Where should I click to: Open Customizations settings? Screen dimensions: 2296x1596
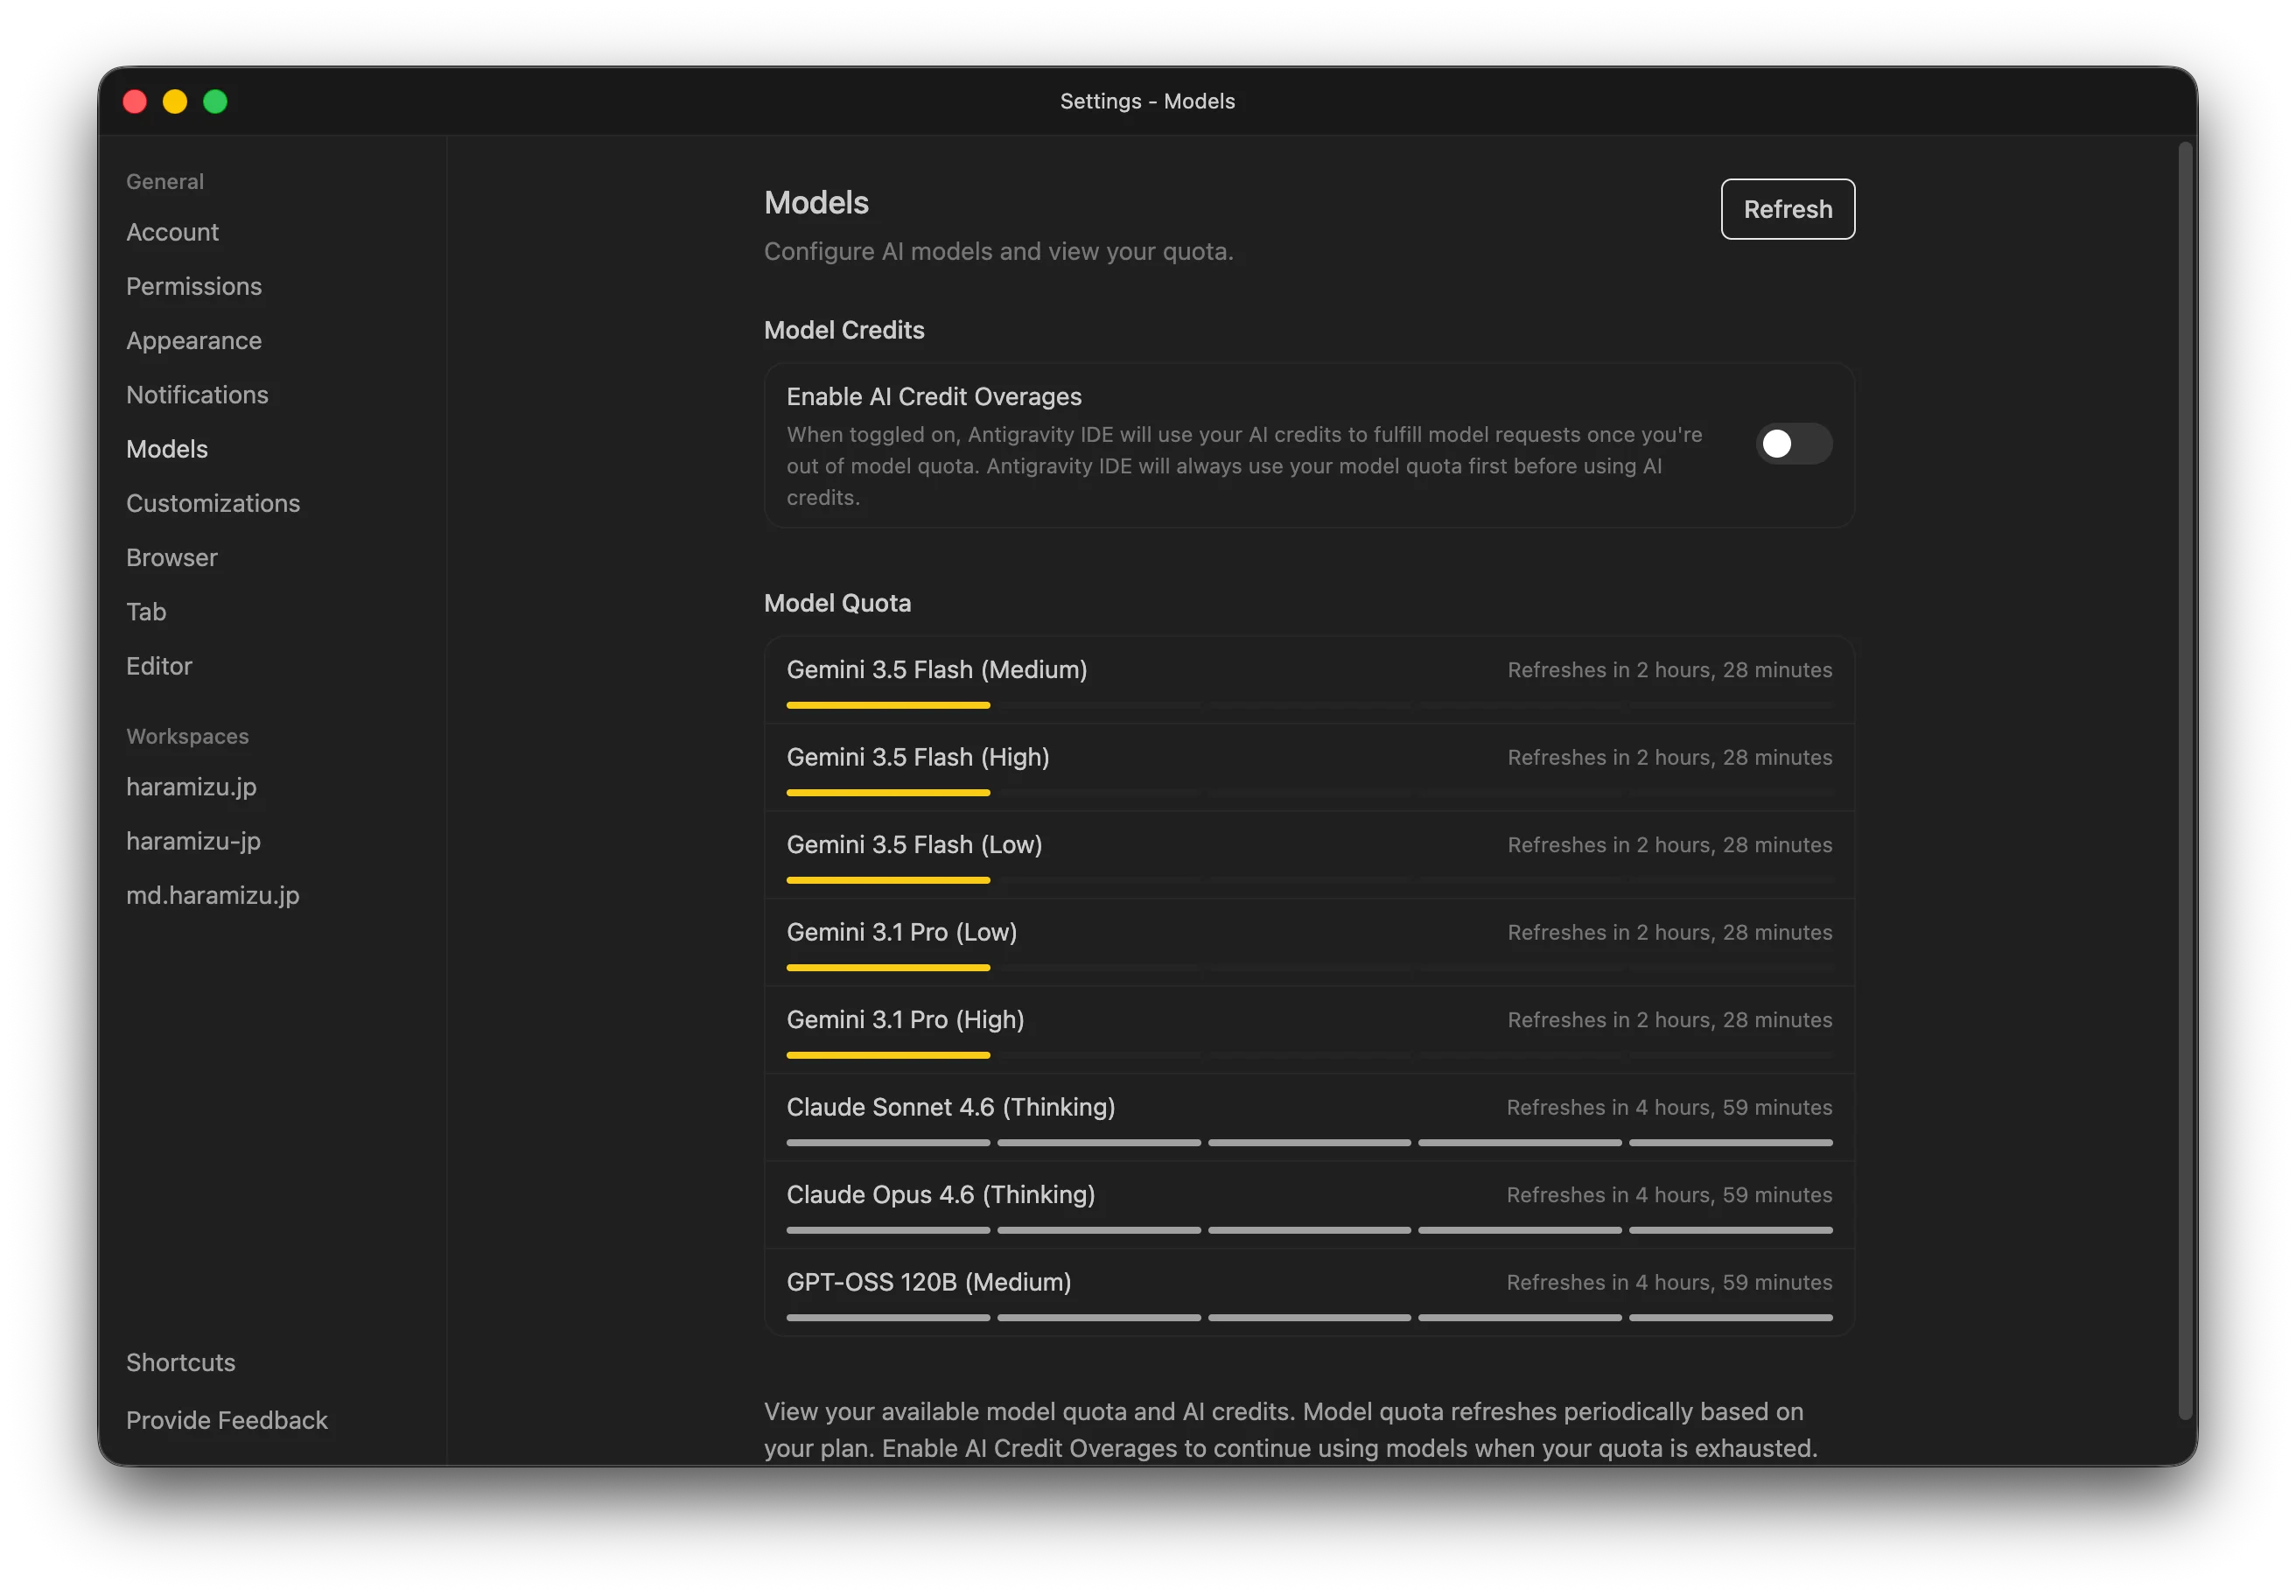213,503
